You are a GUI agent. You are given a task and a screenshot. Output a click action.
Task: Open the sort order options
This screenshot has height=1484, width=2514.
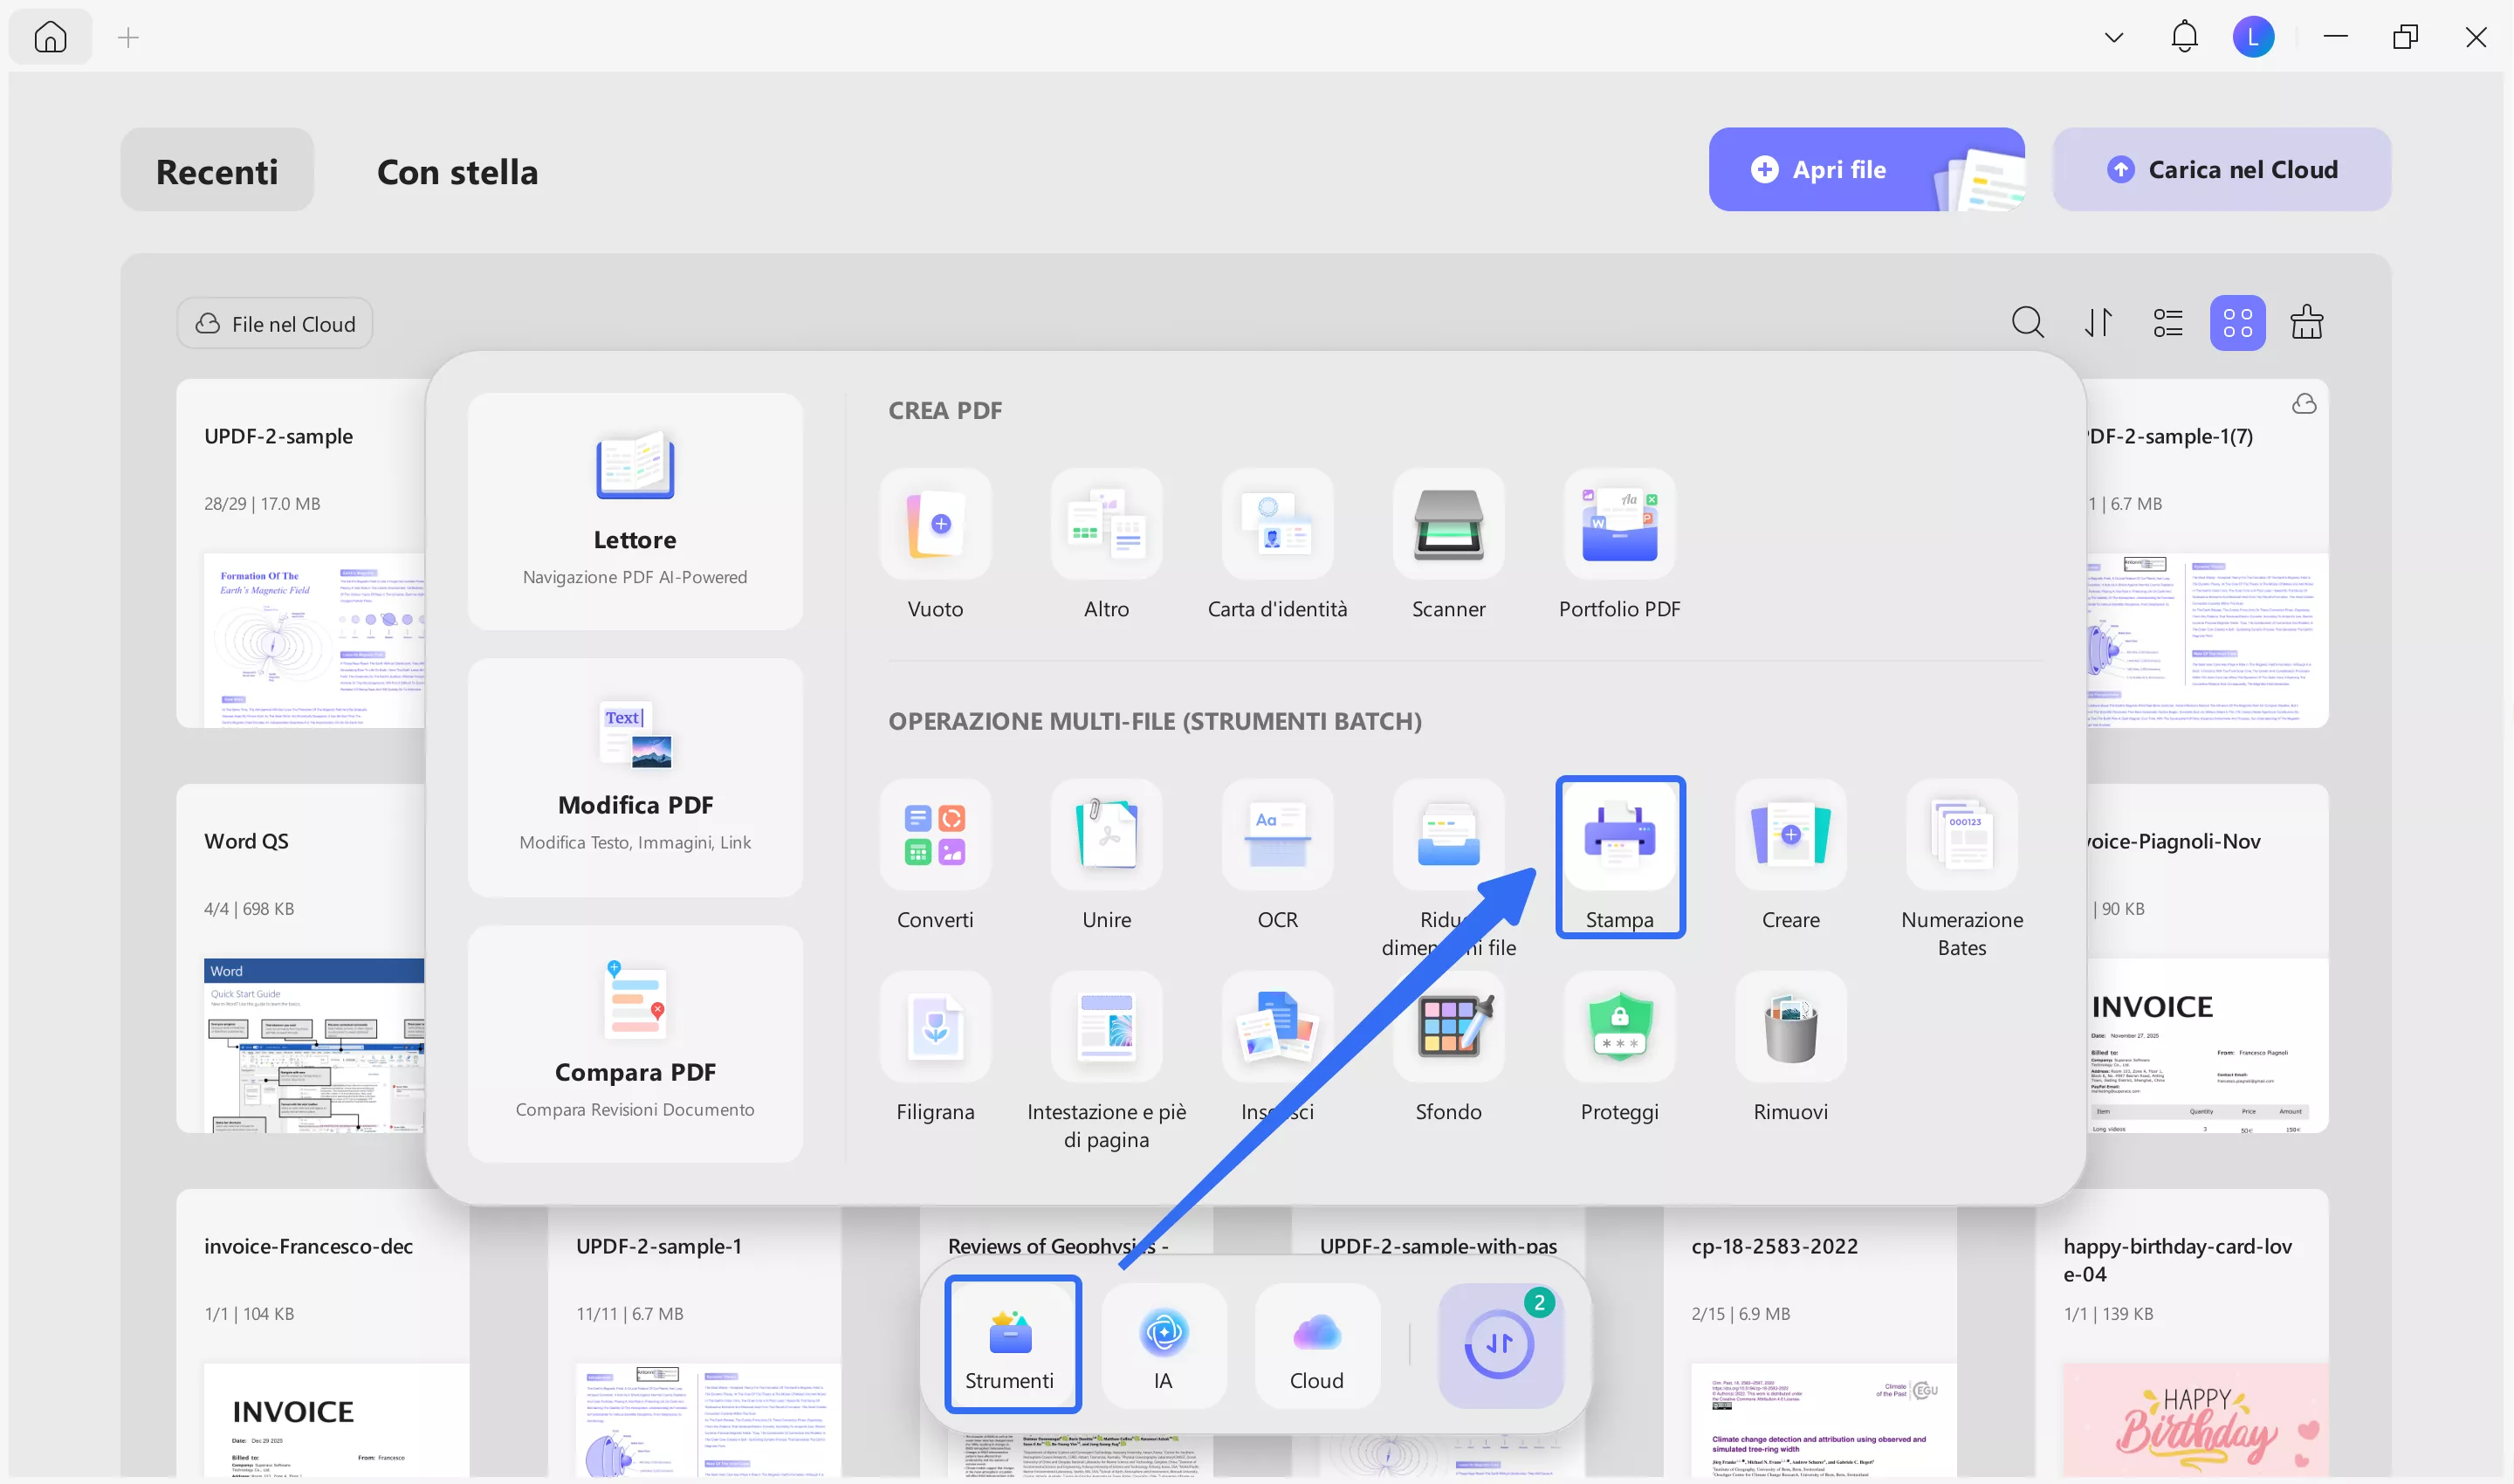coord(2097,323)
